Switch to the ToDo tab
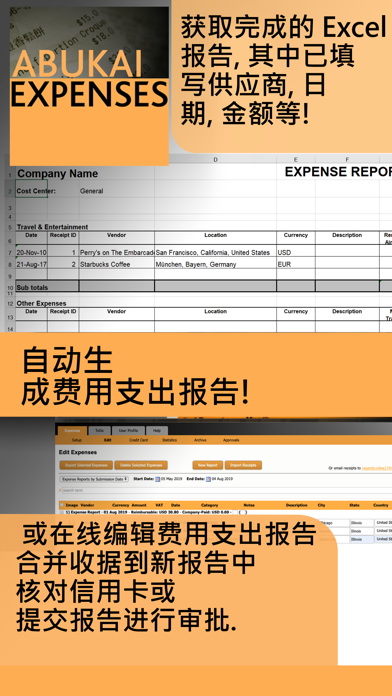This screenshot has width=392, height=696. [x=99, y=431]
